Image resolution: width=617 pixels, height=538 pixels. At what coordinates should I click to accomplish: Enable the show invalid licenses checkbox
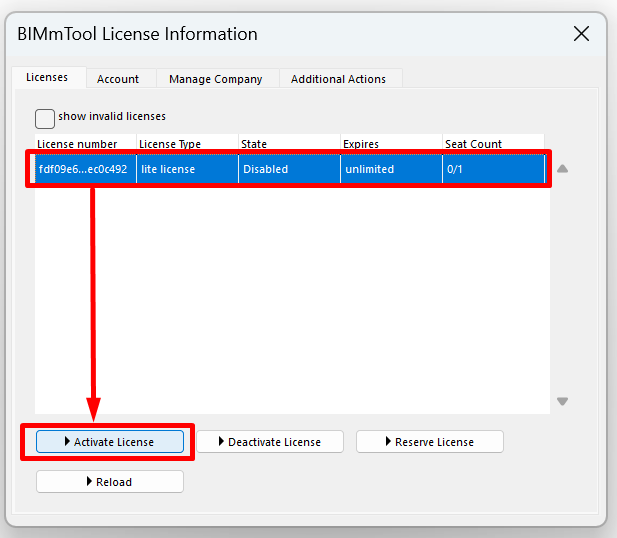[x=44, y=118]
